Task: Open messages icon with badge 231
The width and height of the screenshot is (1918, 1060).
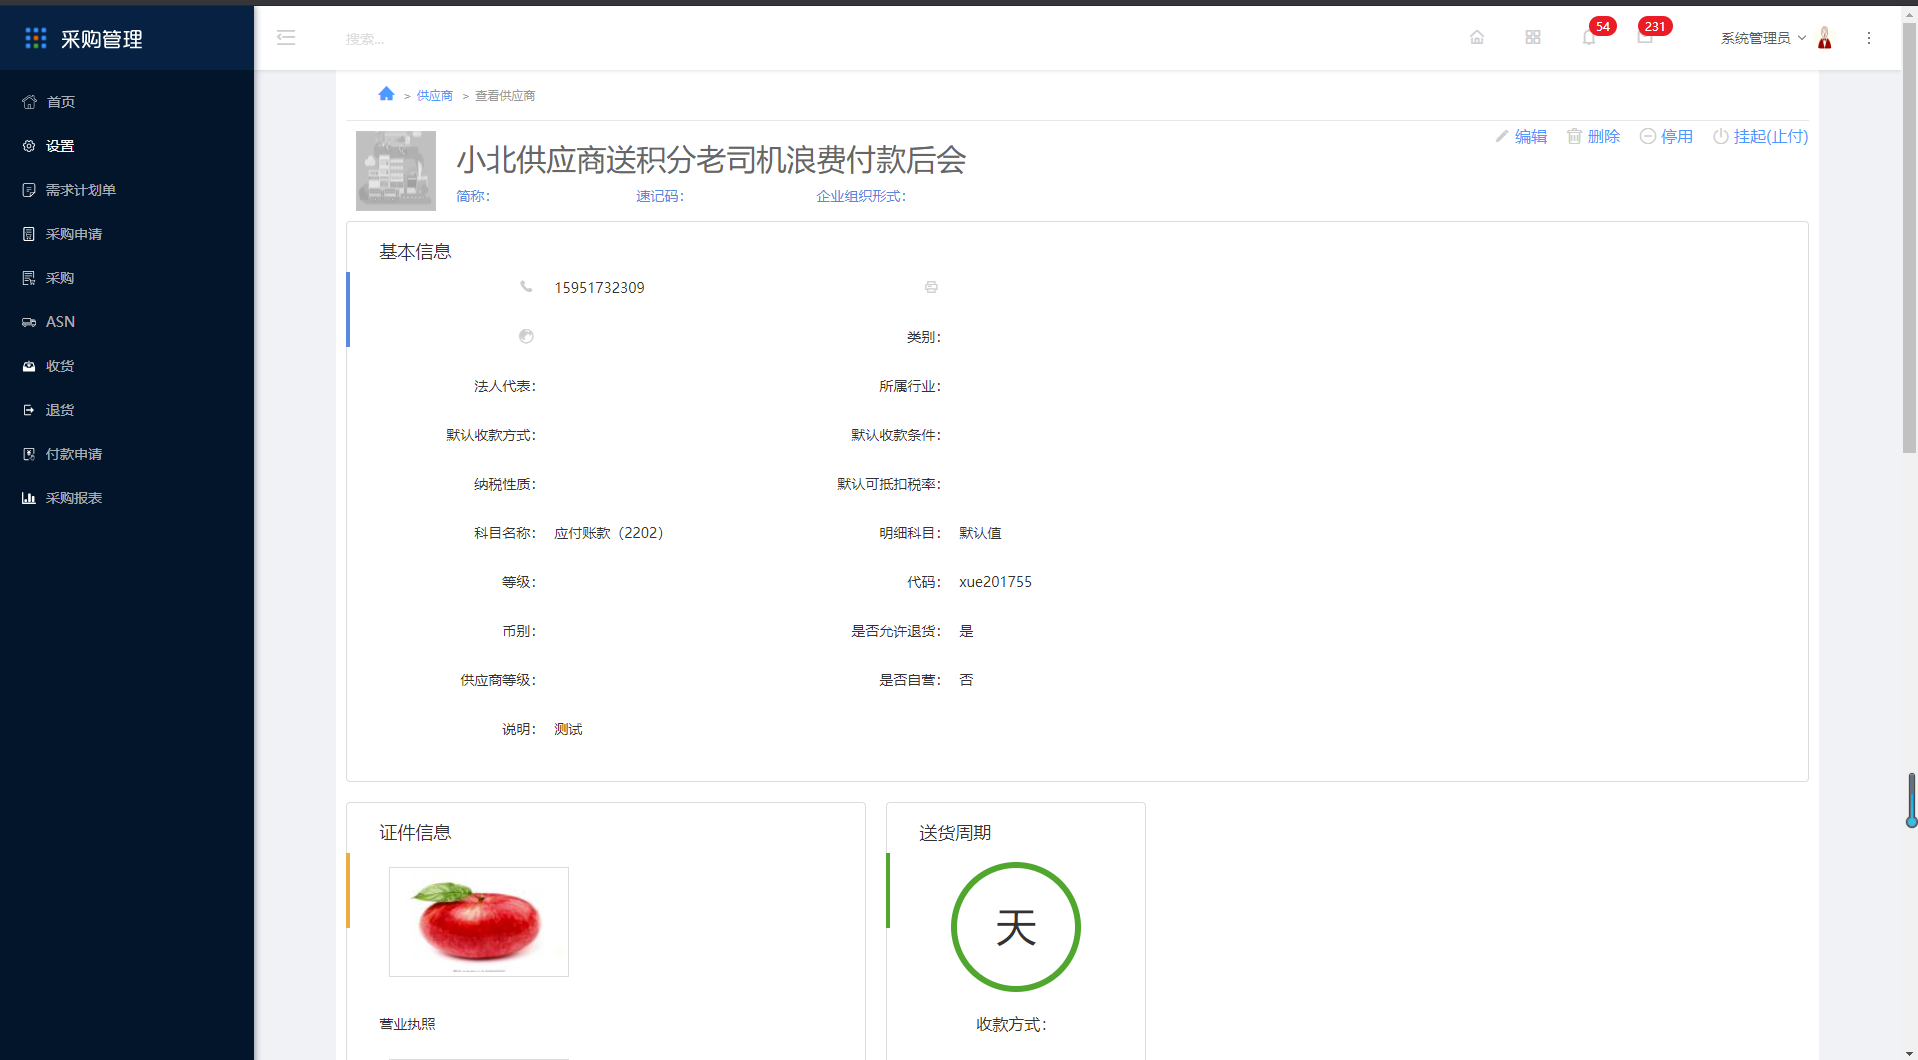Action: [x=1645, y=38]
